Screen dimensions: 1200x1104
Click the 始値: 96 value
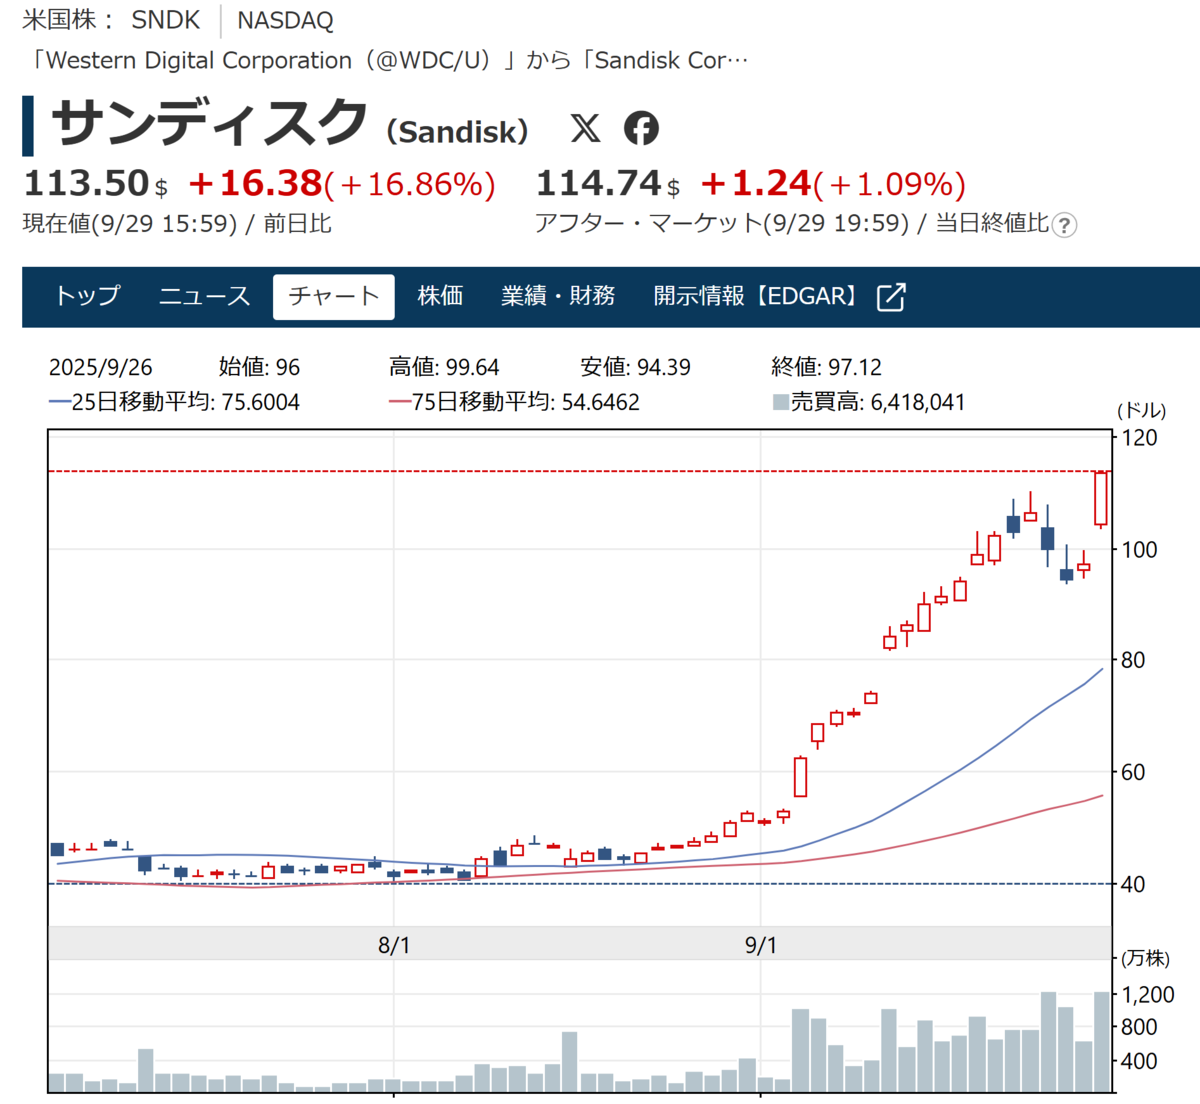259,367
